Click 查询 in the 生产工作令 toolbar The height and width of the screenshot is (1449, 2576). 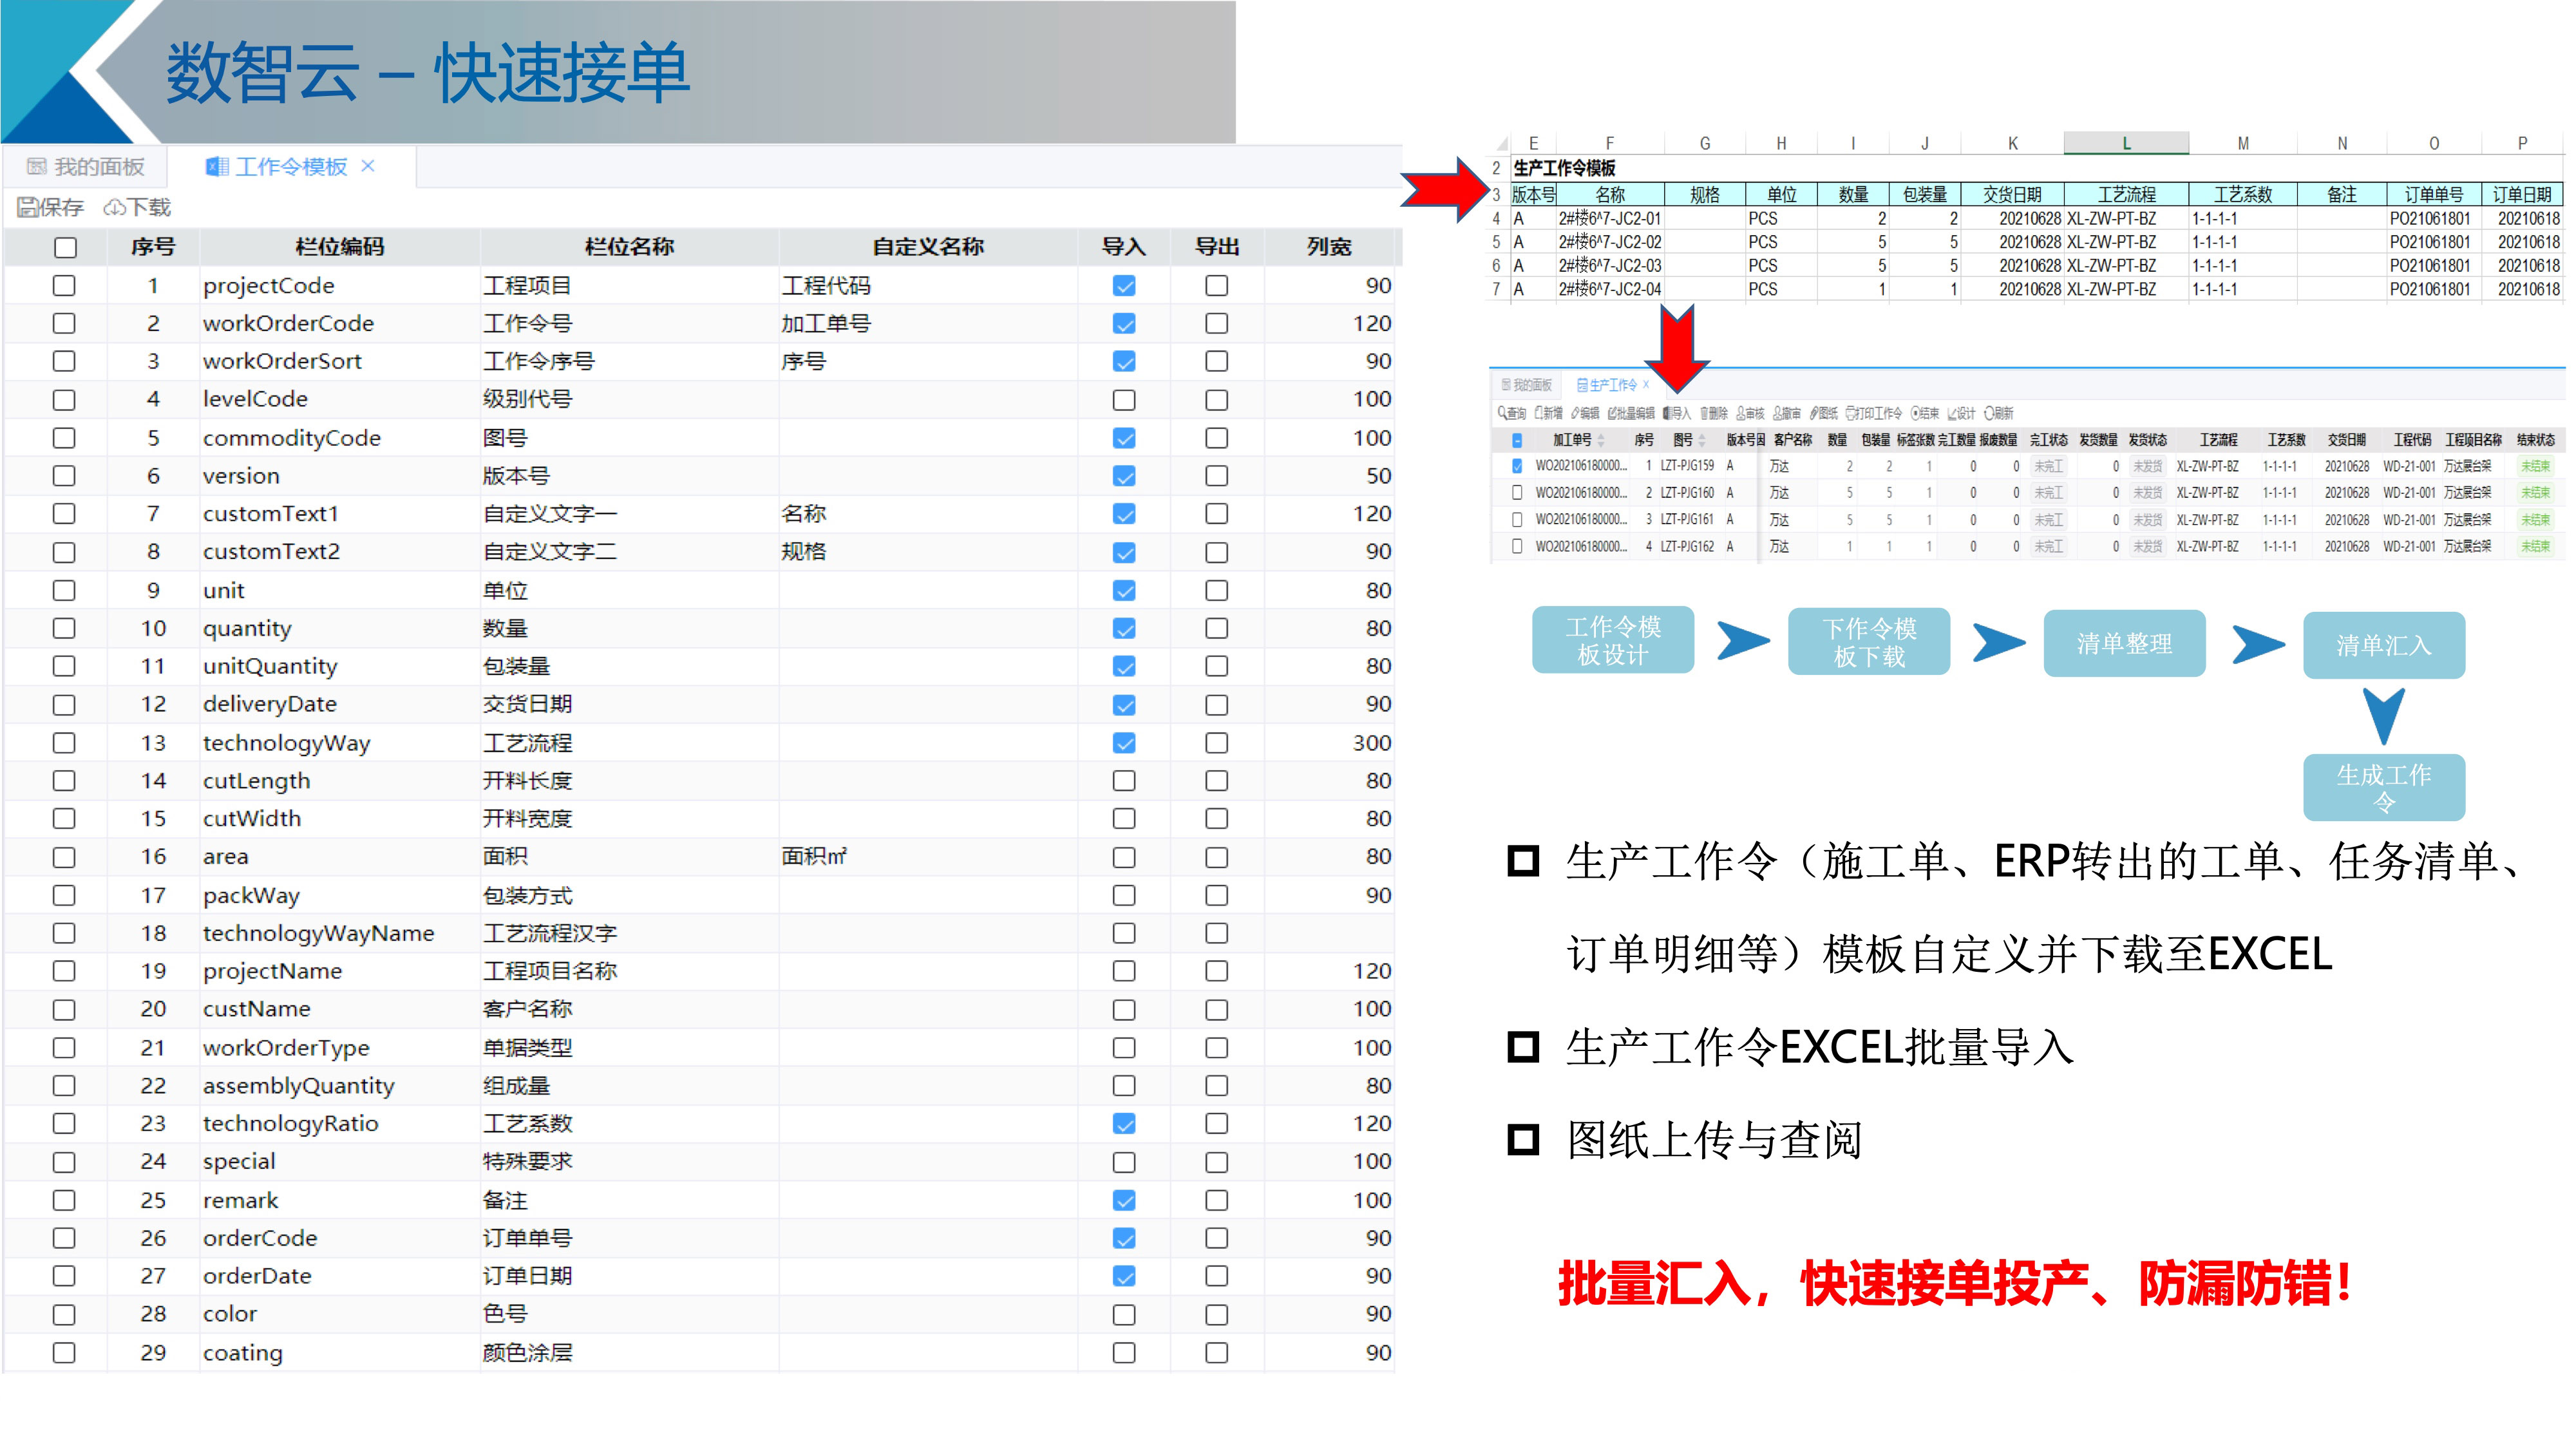point(1512,413)
